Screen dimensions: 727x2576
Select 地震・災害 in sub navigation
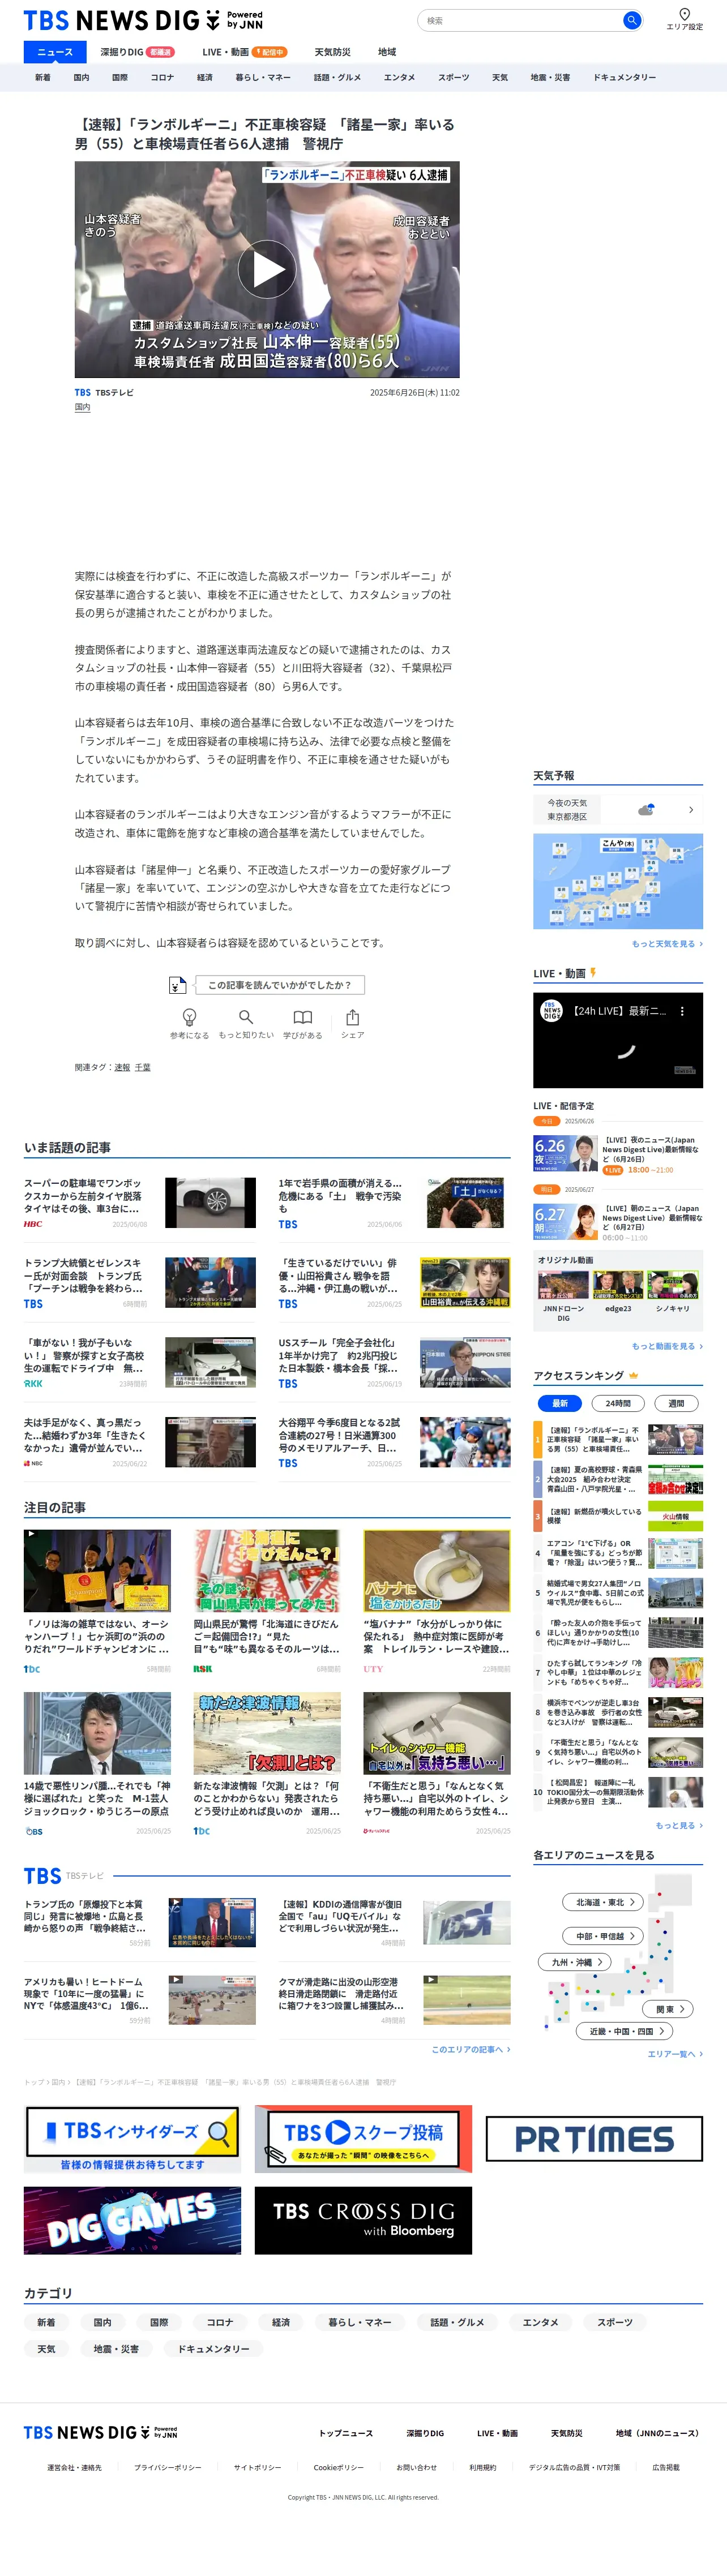pyautogui.click(x=550, y=77)
